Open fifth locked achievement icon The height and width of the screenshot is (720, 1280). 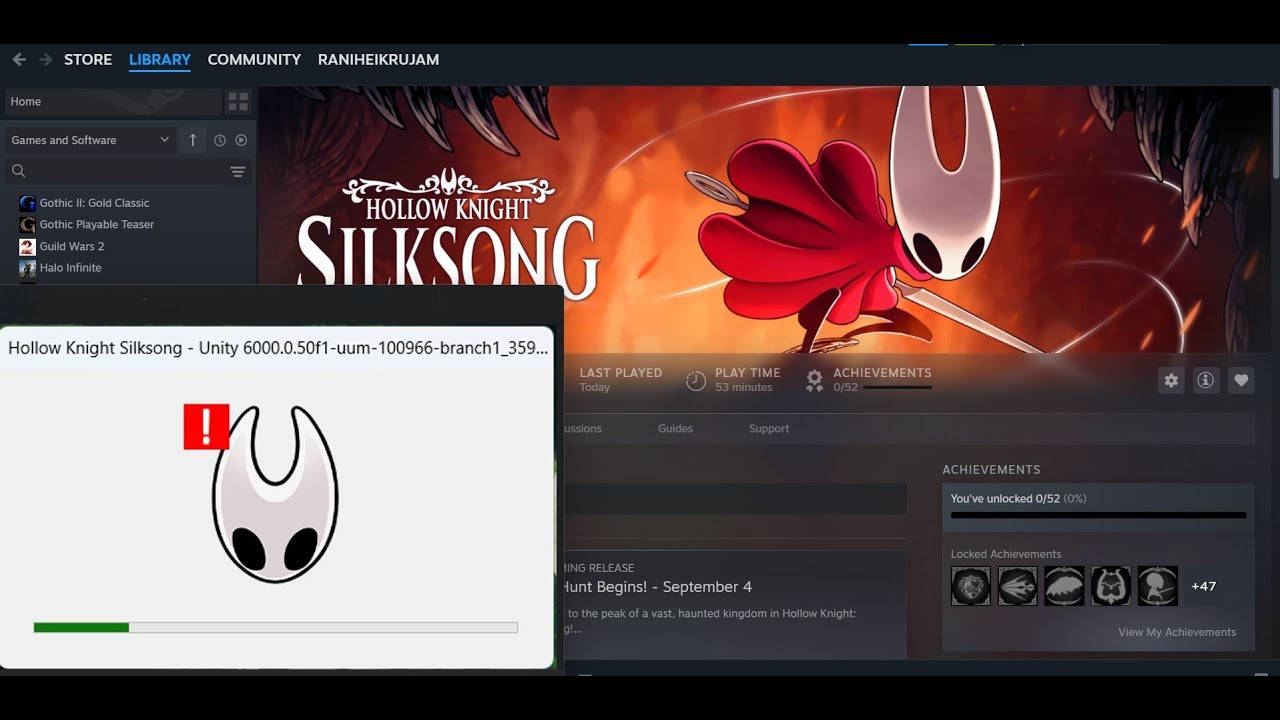click(1157, 586)
